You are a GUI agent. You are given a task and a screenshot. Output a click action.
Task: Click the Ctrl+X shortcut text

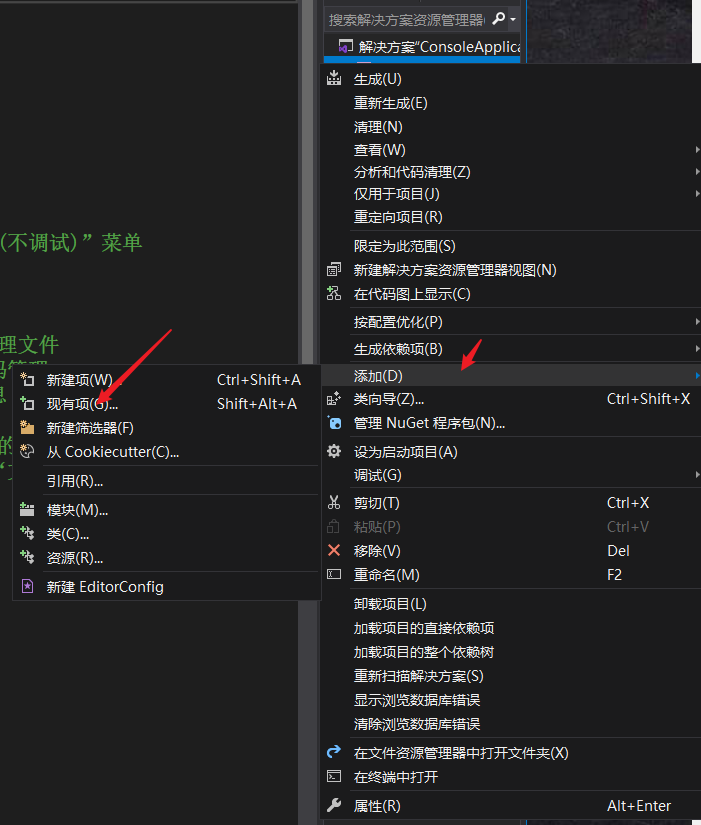628,502
